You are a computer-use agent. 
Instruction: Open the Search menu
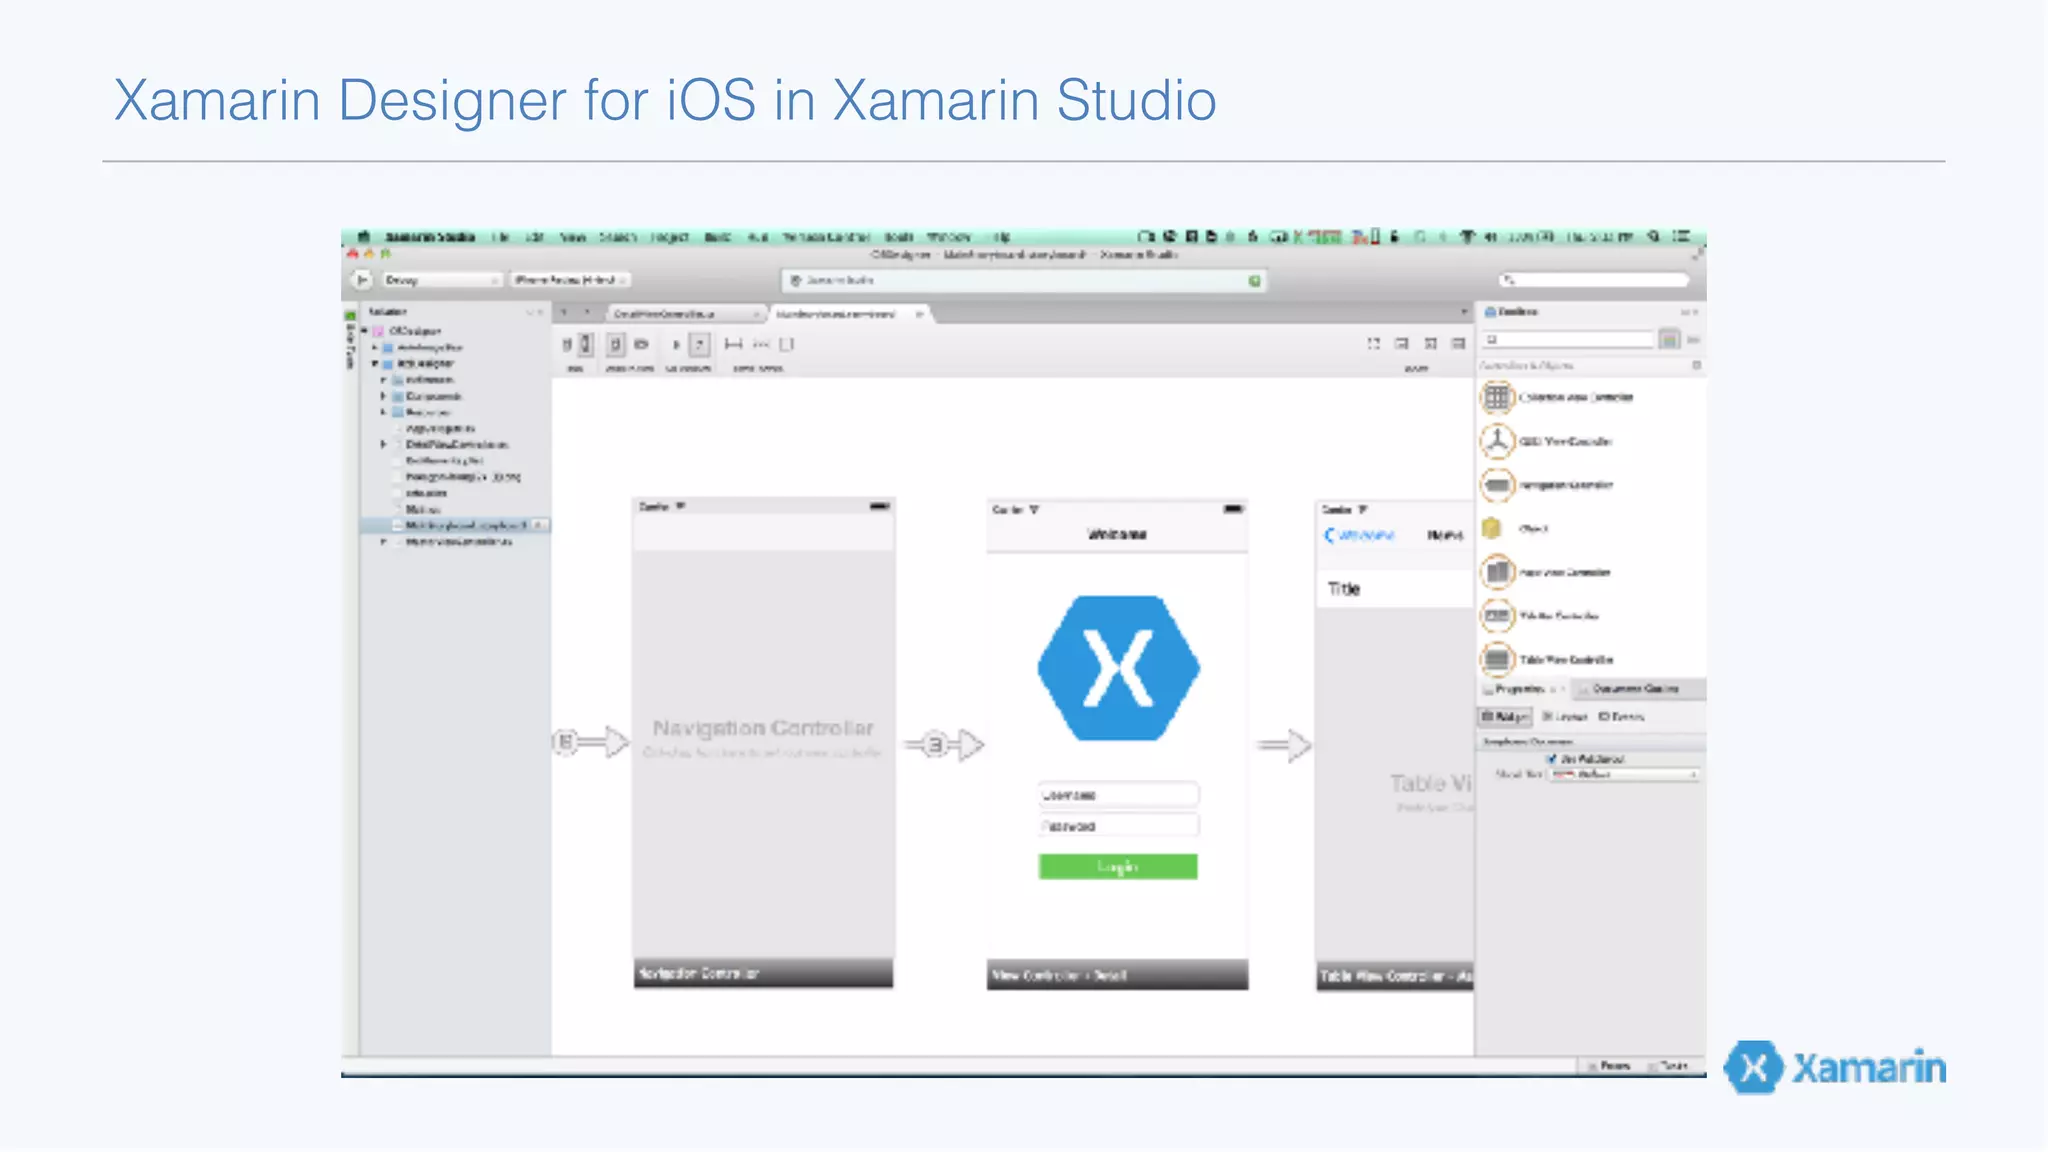(x=618, y=237)
